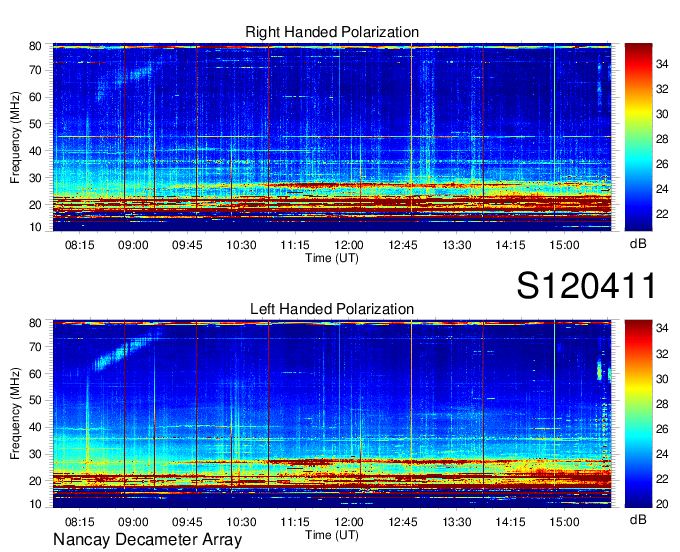Click the S120411 label
The image size is (680, 552).
click(586, 286)
